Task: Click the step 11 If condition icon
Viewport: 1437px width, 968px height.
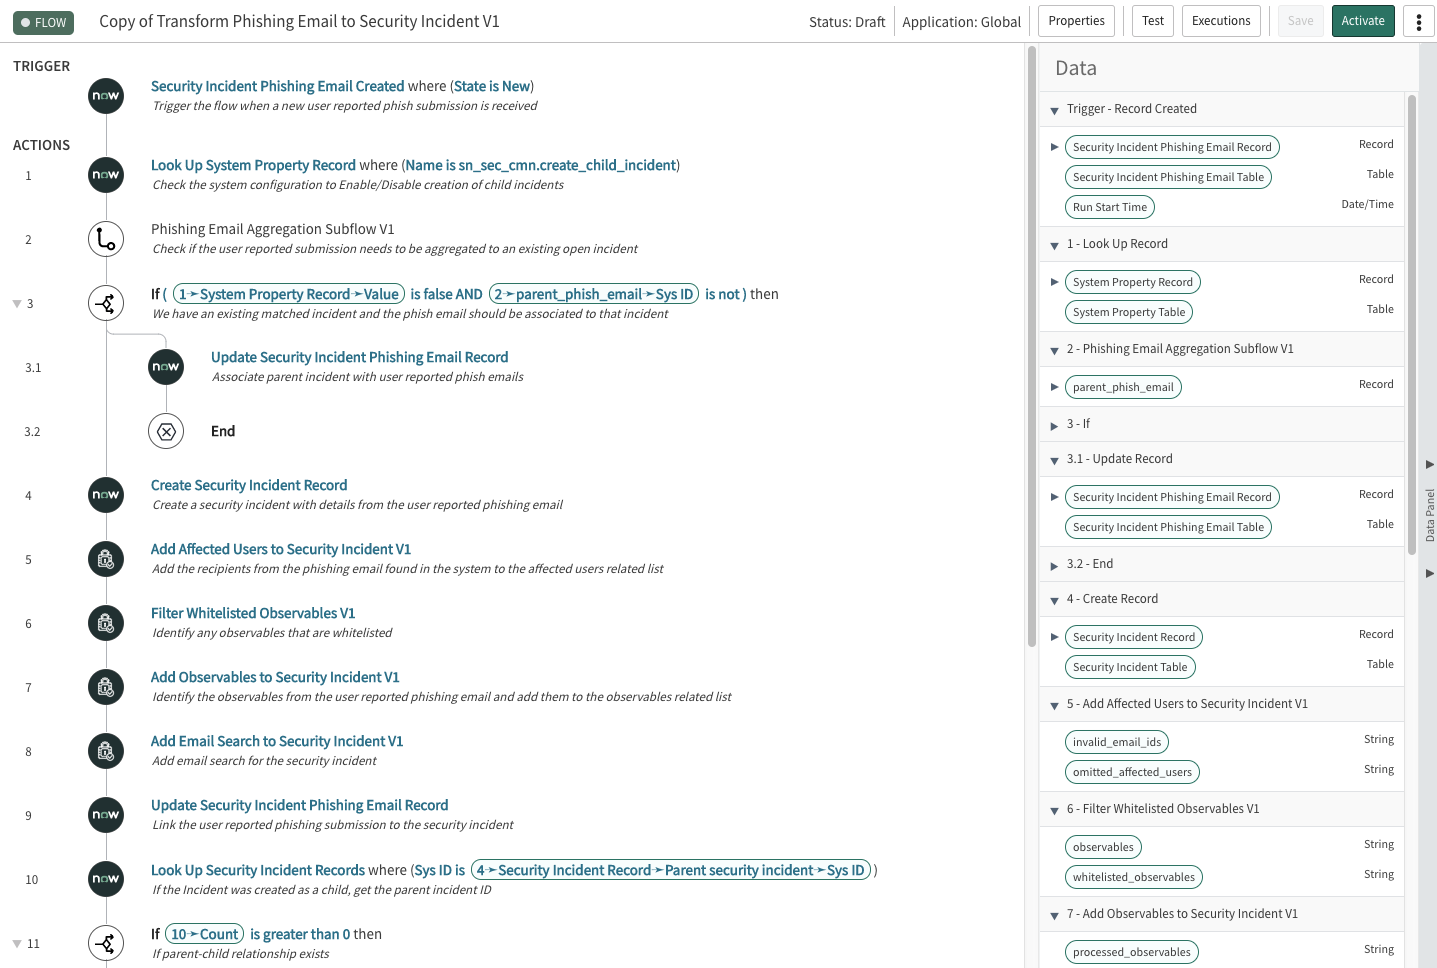Action: 106,943
